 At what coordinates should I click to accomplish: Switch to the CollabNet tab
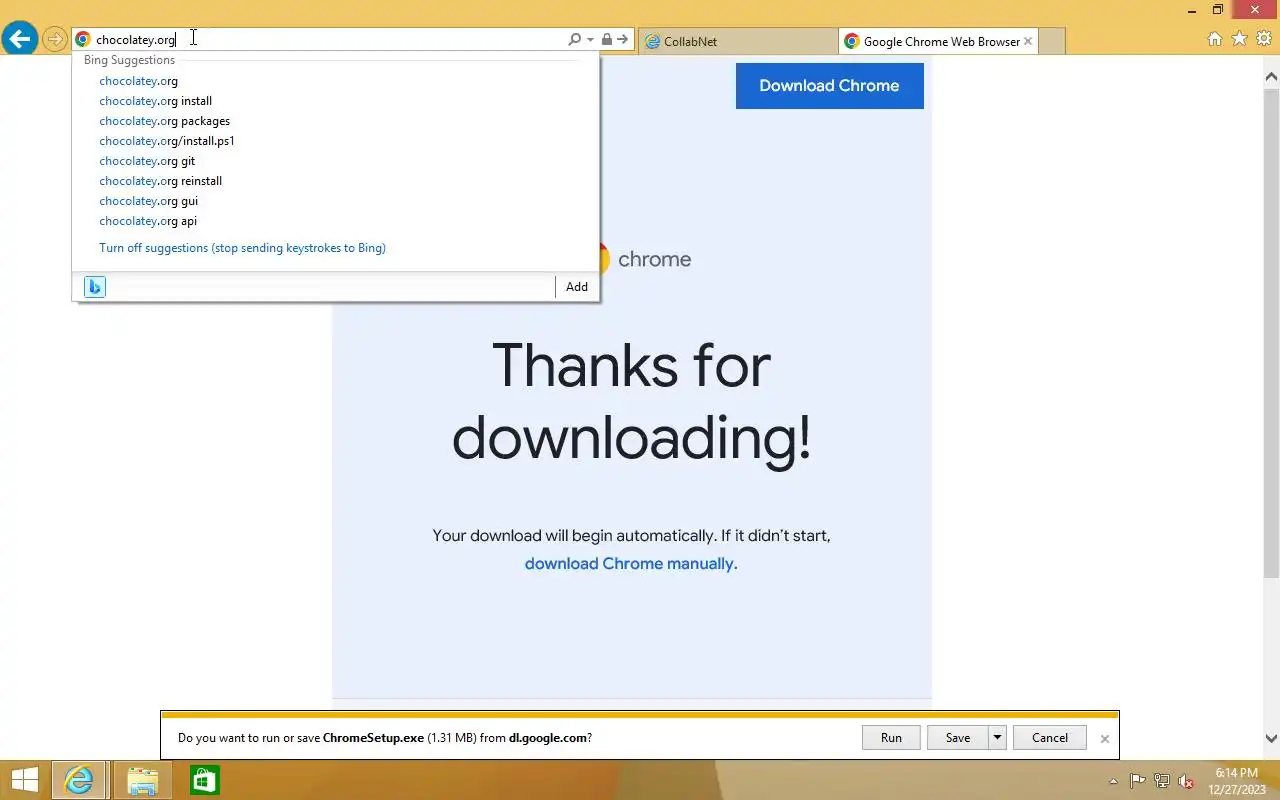pos(738,41)
